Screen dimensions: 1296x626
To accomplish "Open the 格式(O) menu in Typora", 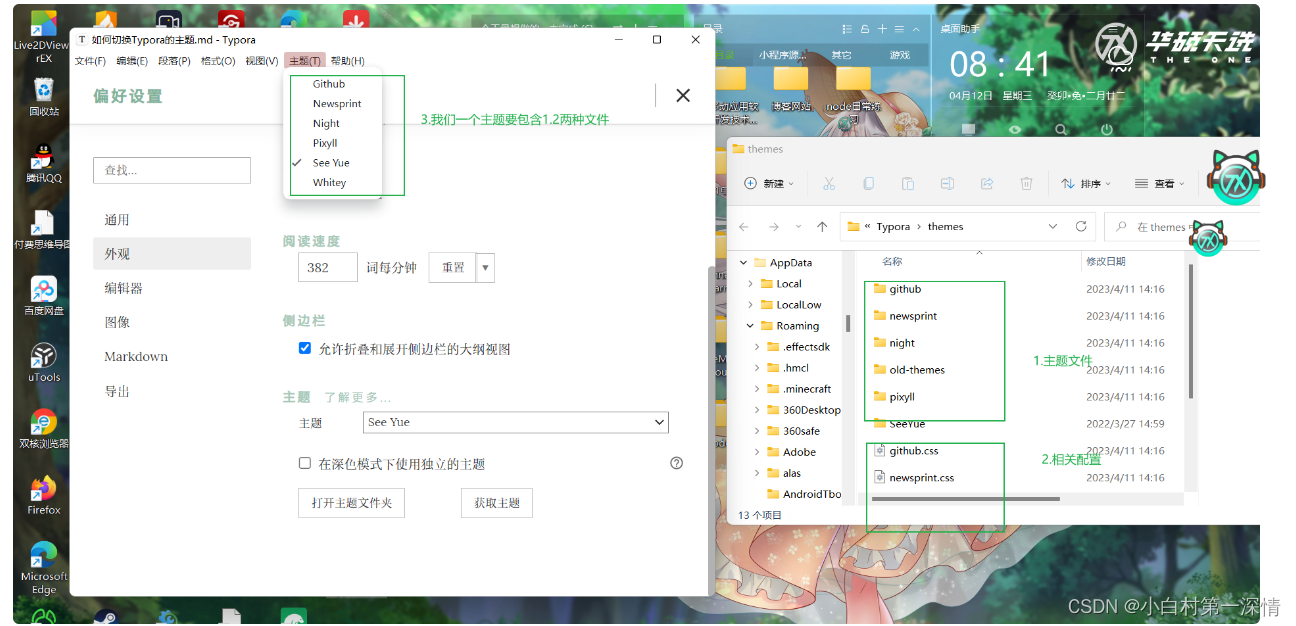I will point(218,61).
